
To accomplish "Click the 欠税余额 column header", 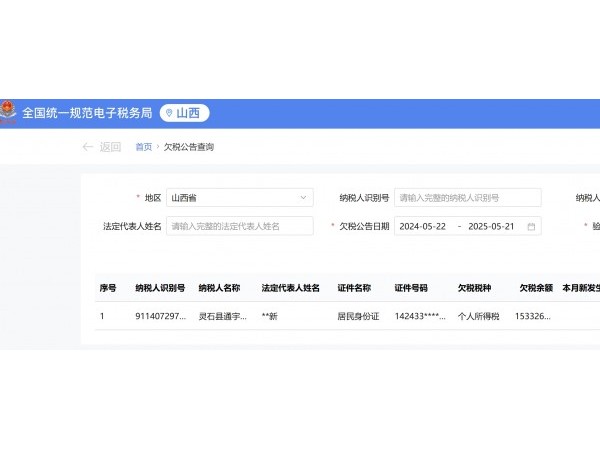I will tap(535, 288).
